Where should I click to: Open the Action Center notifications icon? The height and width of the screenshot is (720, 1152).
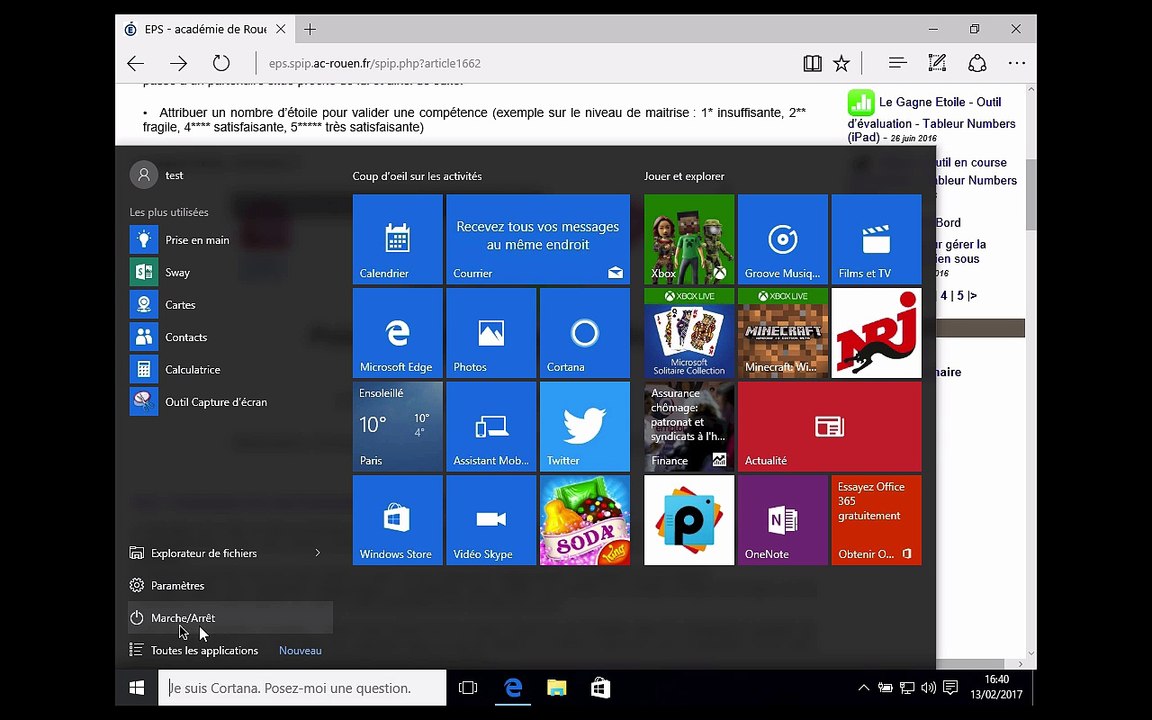(950, 688)
